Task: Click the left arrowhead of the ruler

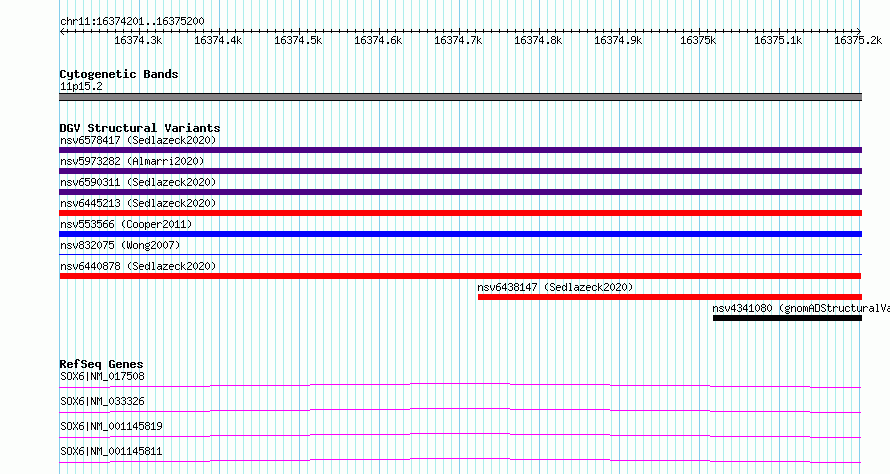Action: click(62, 31)
